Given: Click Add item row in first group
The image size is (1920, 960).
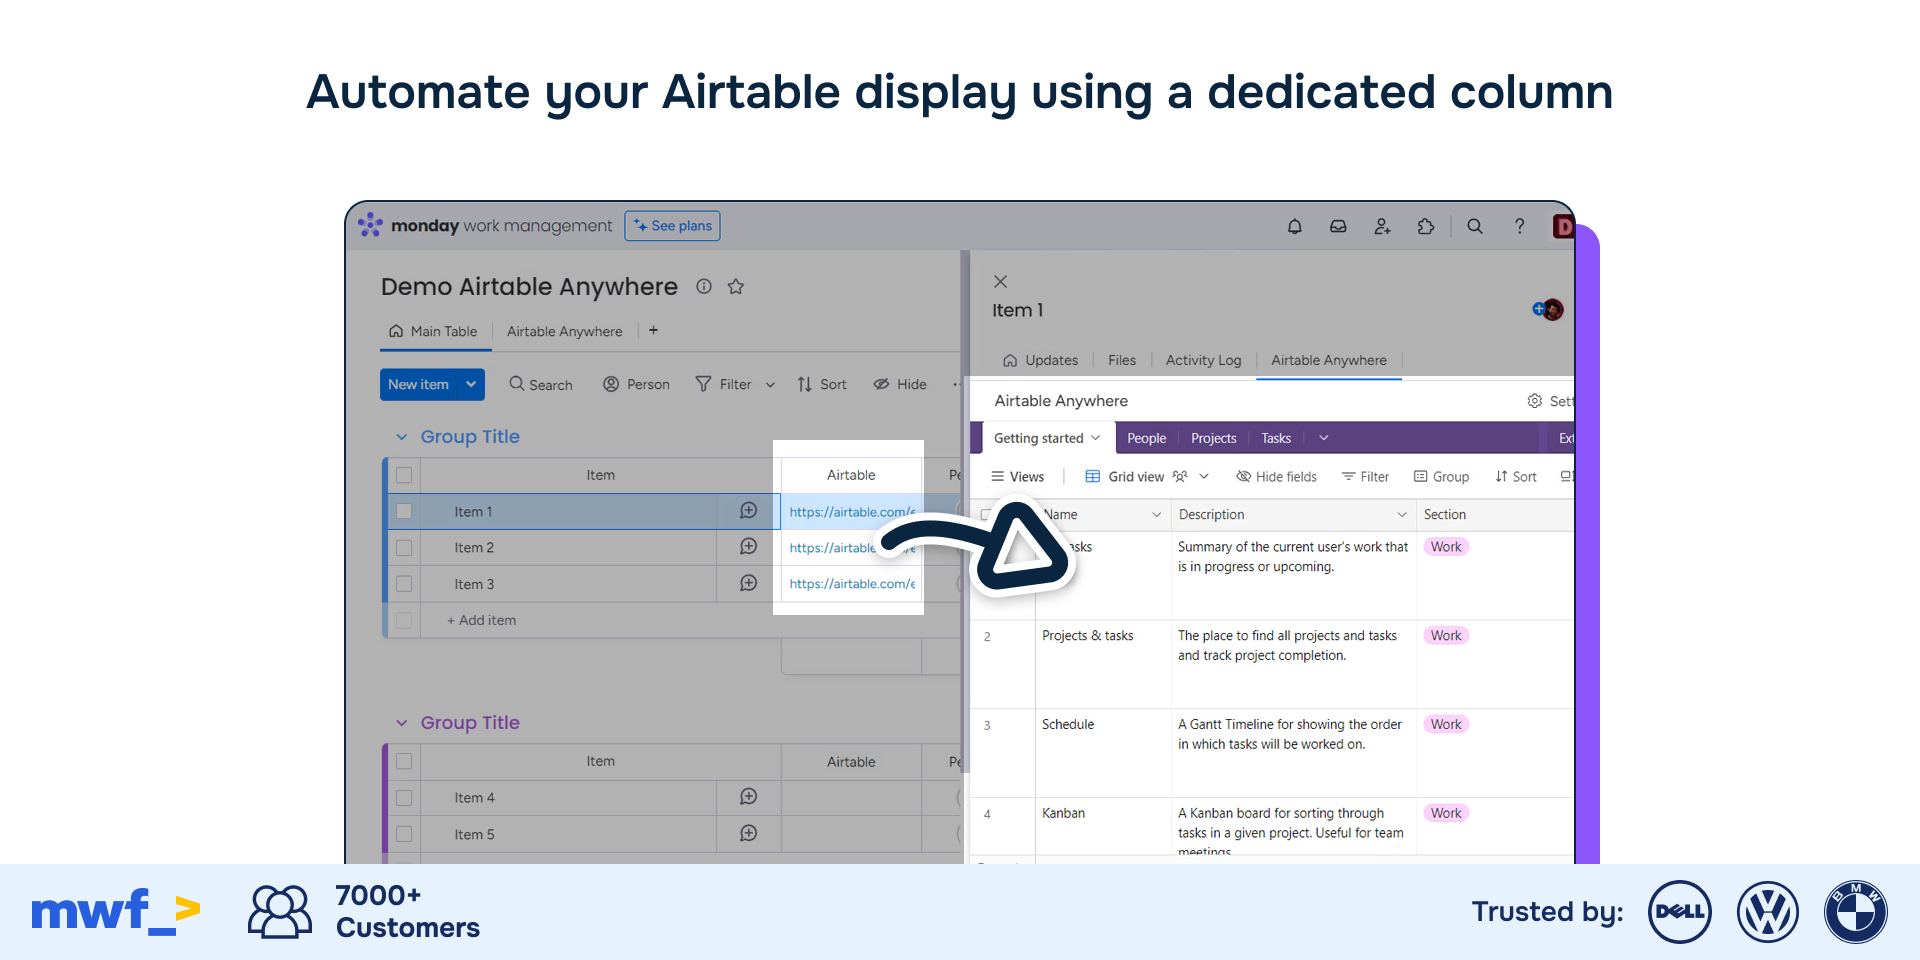Looking at the screenshot, I should pos(482,620).
